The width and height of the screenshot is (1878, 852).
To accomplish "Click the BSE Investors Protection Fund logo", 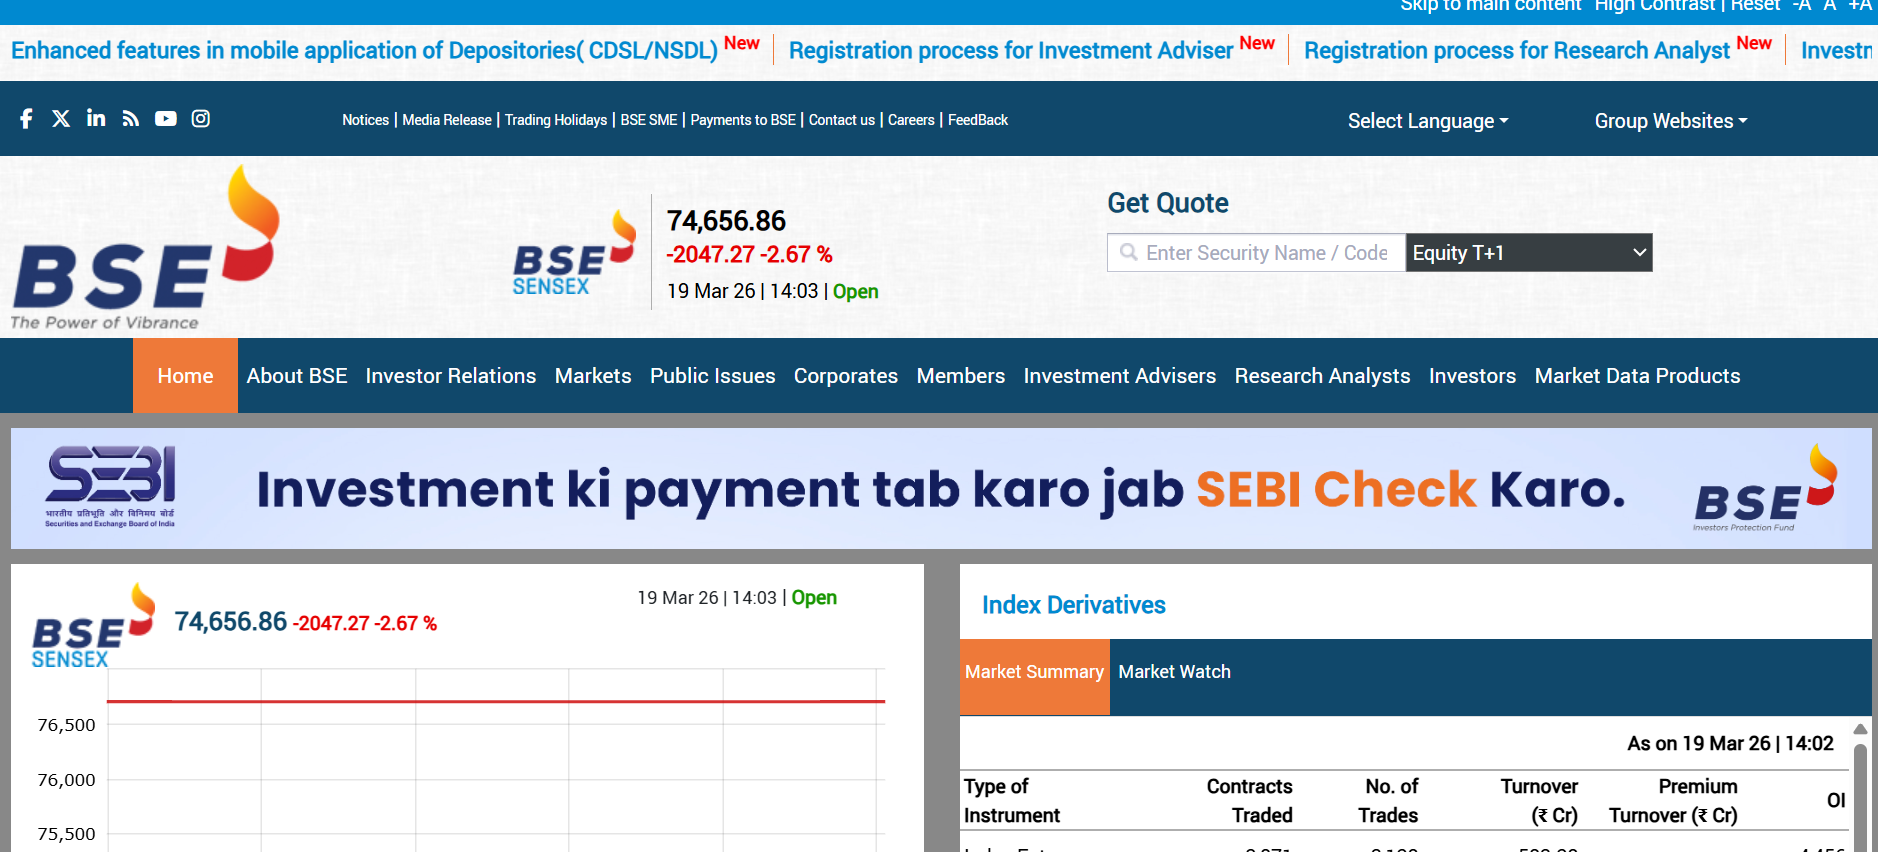I will point(1765,488).
